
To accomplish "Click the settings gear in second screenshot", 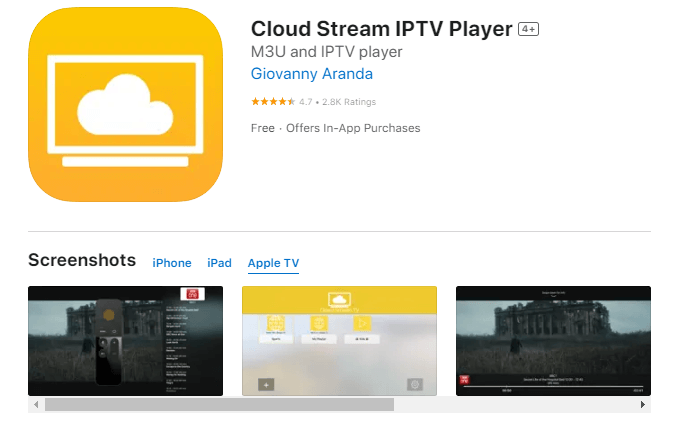I will click(413, 384).
